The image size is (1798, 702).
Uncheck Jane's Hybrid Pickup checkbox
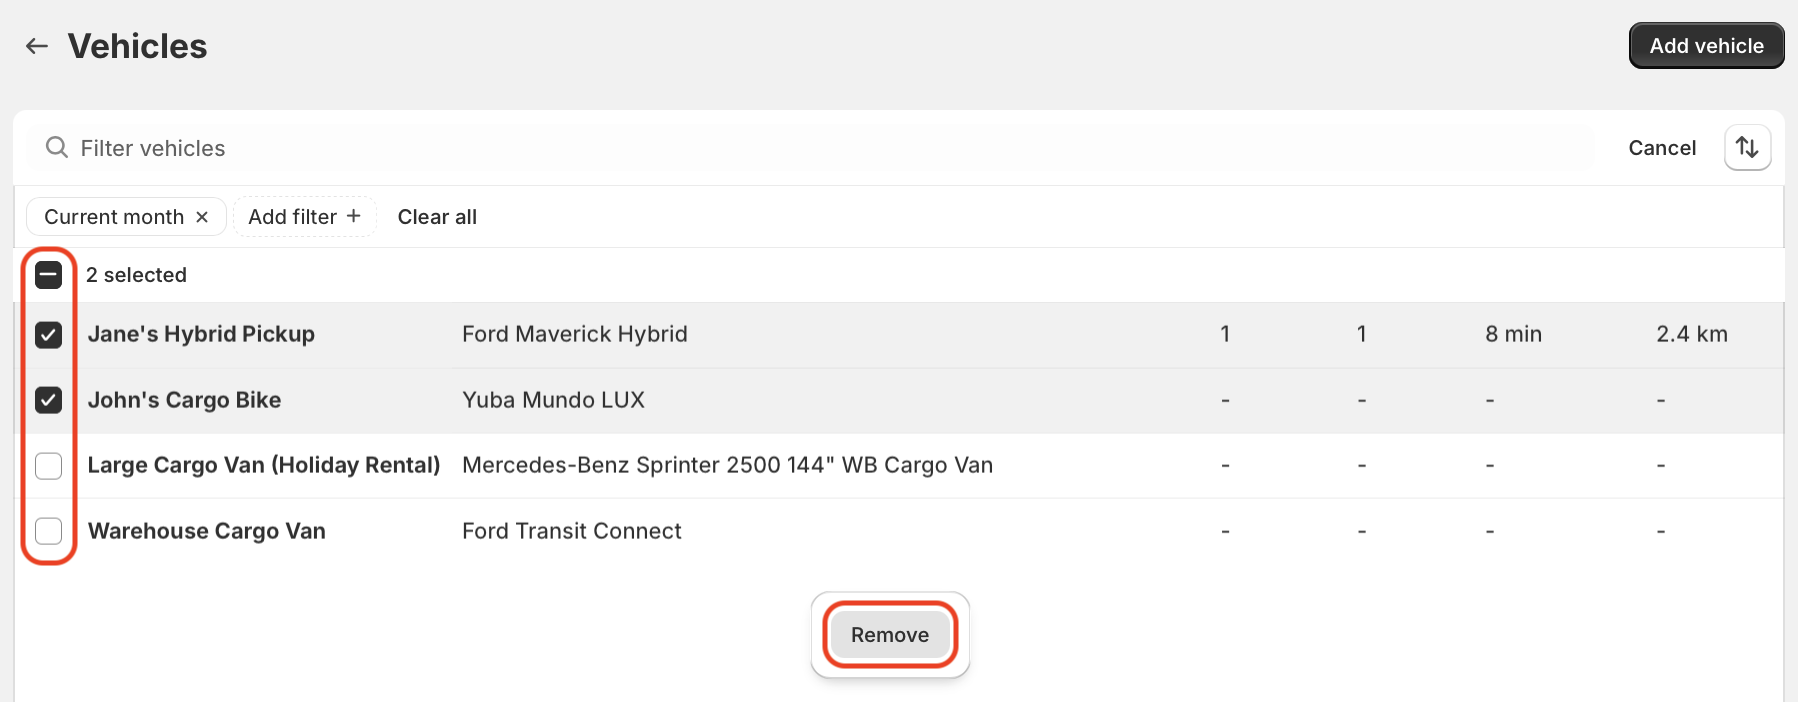[x=49, y=335]
